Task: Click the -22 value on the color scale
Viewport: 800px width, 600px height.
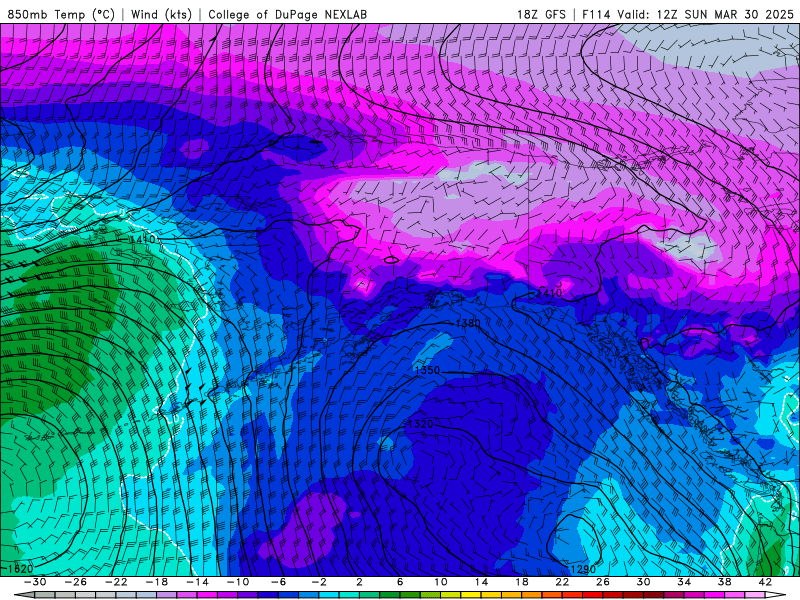Action: click(x=116, y=582)
